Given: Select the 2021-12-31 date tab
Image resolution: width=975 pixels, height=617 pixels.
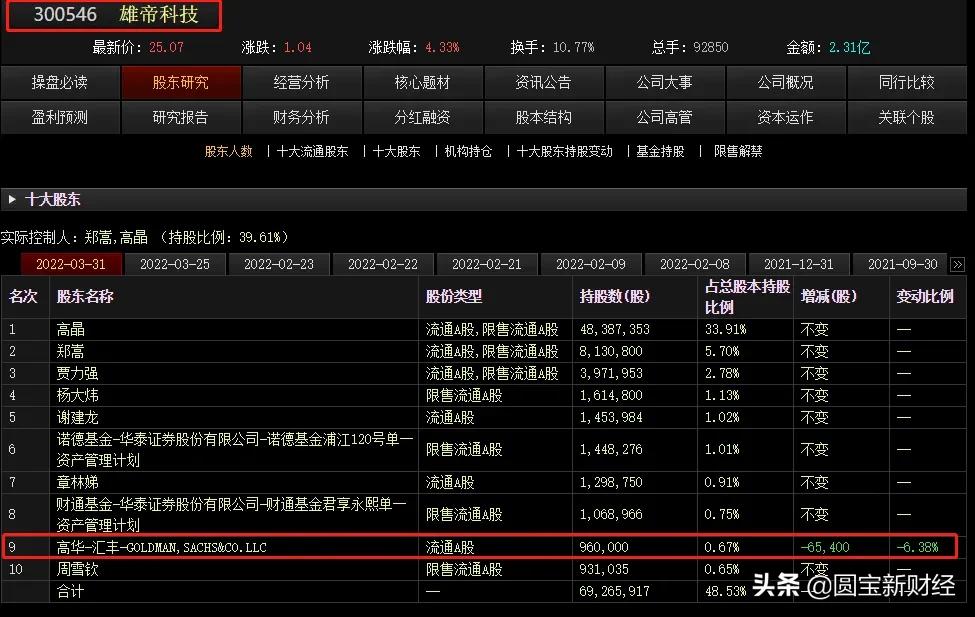Looking at the screenshot, I should coord(800,263).
